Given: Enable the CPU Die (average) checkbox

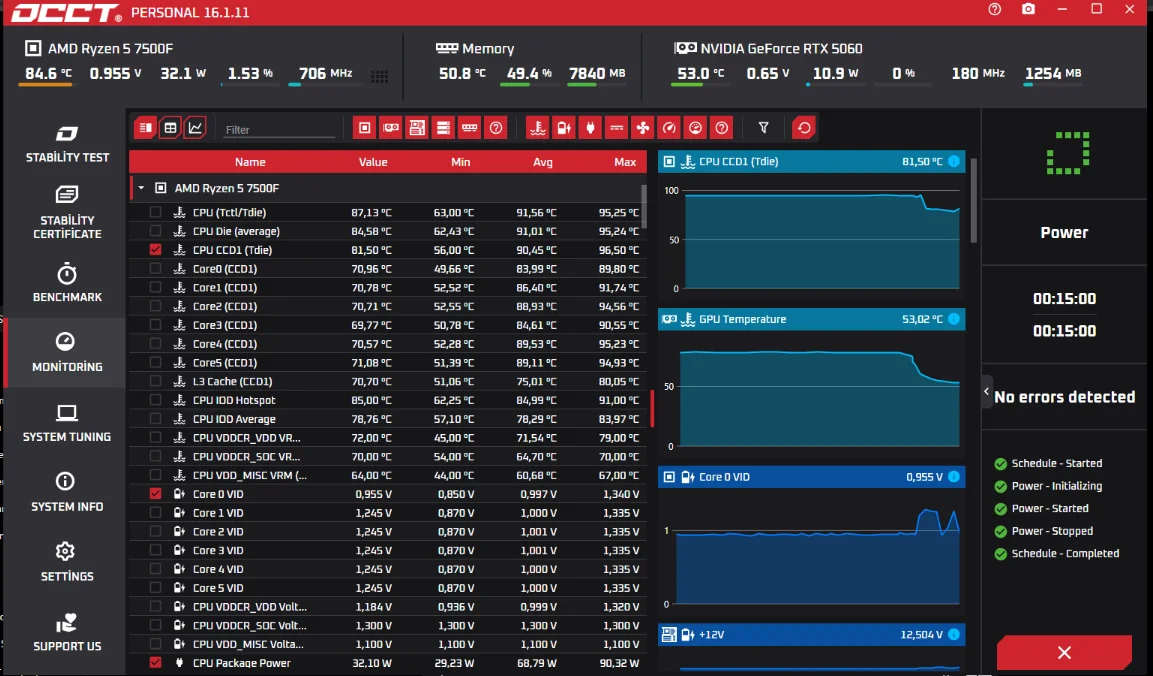Looking at the screenshot, I should coord(155,231).
